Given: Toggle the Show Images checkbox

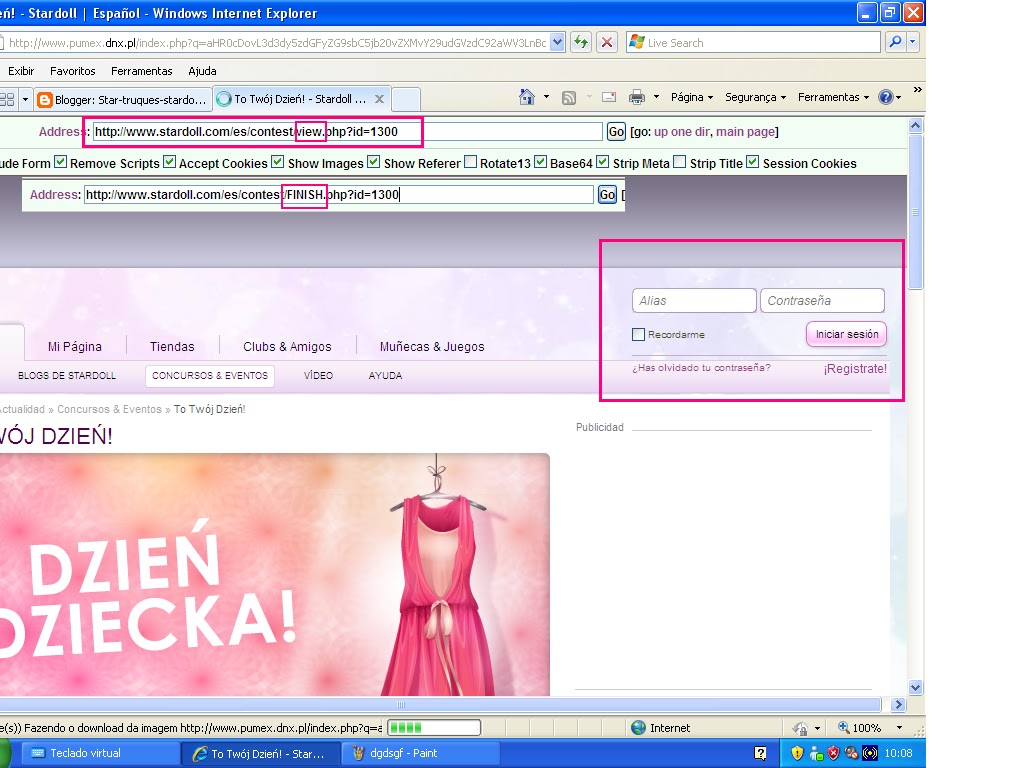Looking at the screenshot, I should (x=278, y=161).
